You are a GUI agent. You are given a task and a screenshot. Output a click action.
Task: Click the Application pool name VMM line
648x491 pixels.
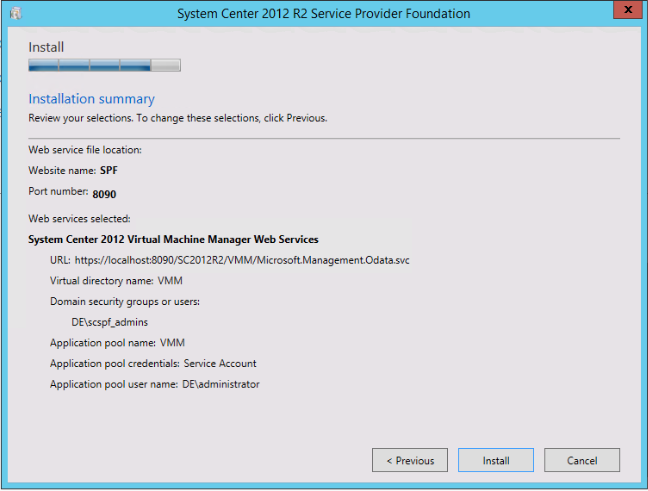click(115, 343)
